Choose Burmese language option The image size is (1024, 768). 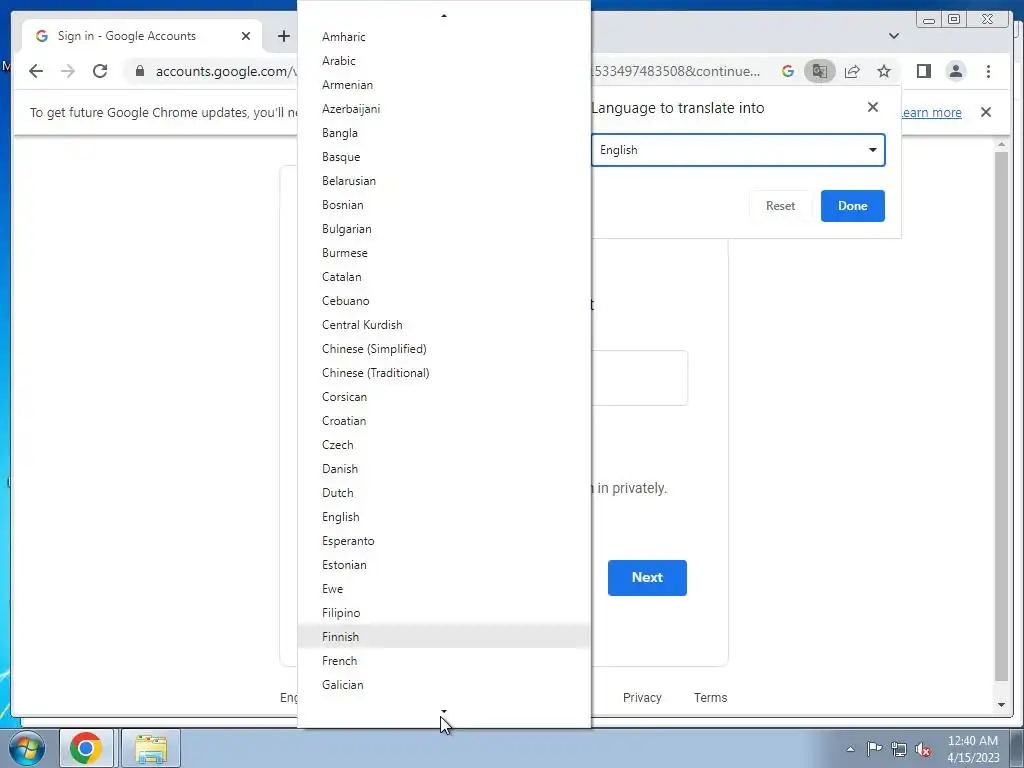click(444, 253)
